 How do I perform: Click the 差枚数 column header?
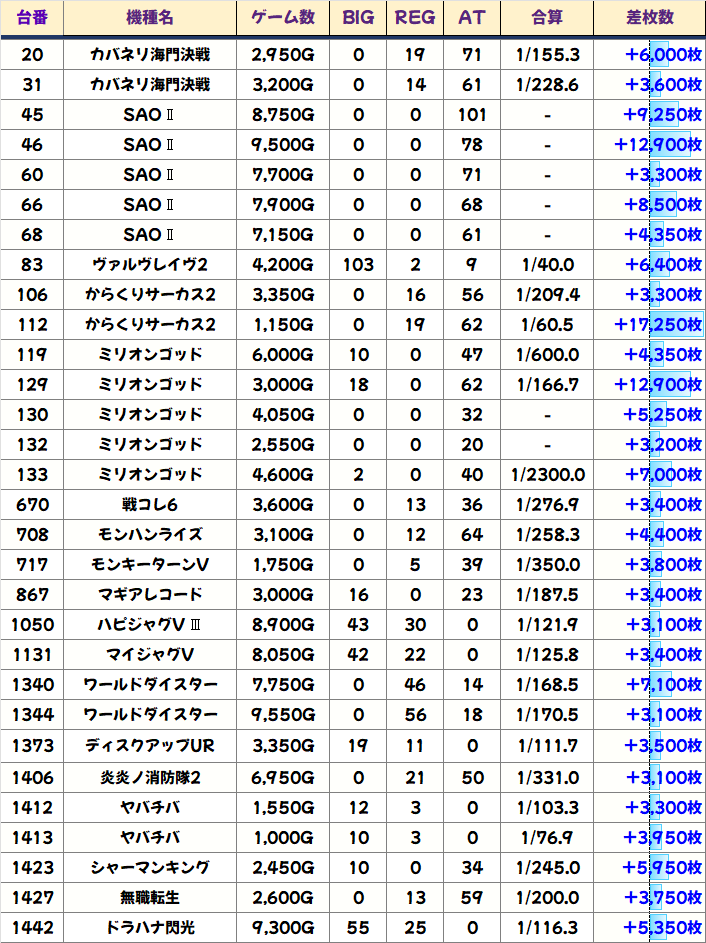(x=649, y=18)
